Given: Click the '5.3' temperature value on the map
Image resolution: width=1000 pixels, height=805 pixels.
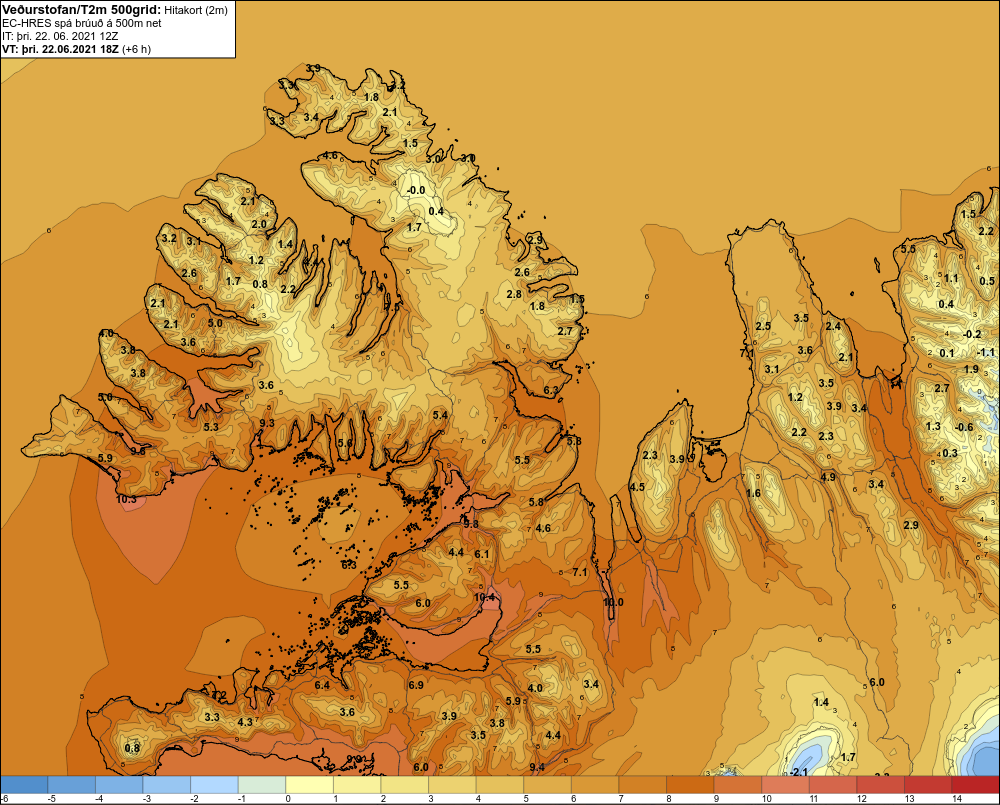Looking at the screenshot, I should coord(210,427).
